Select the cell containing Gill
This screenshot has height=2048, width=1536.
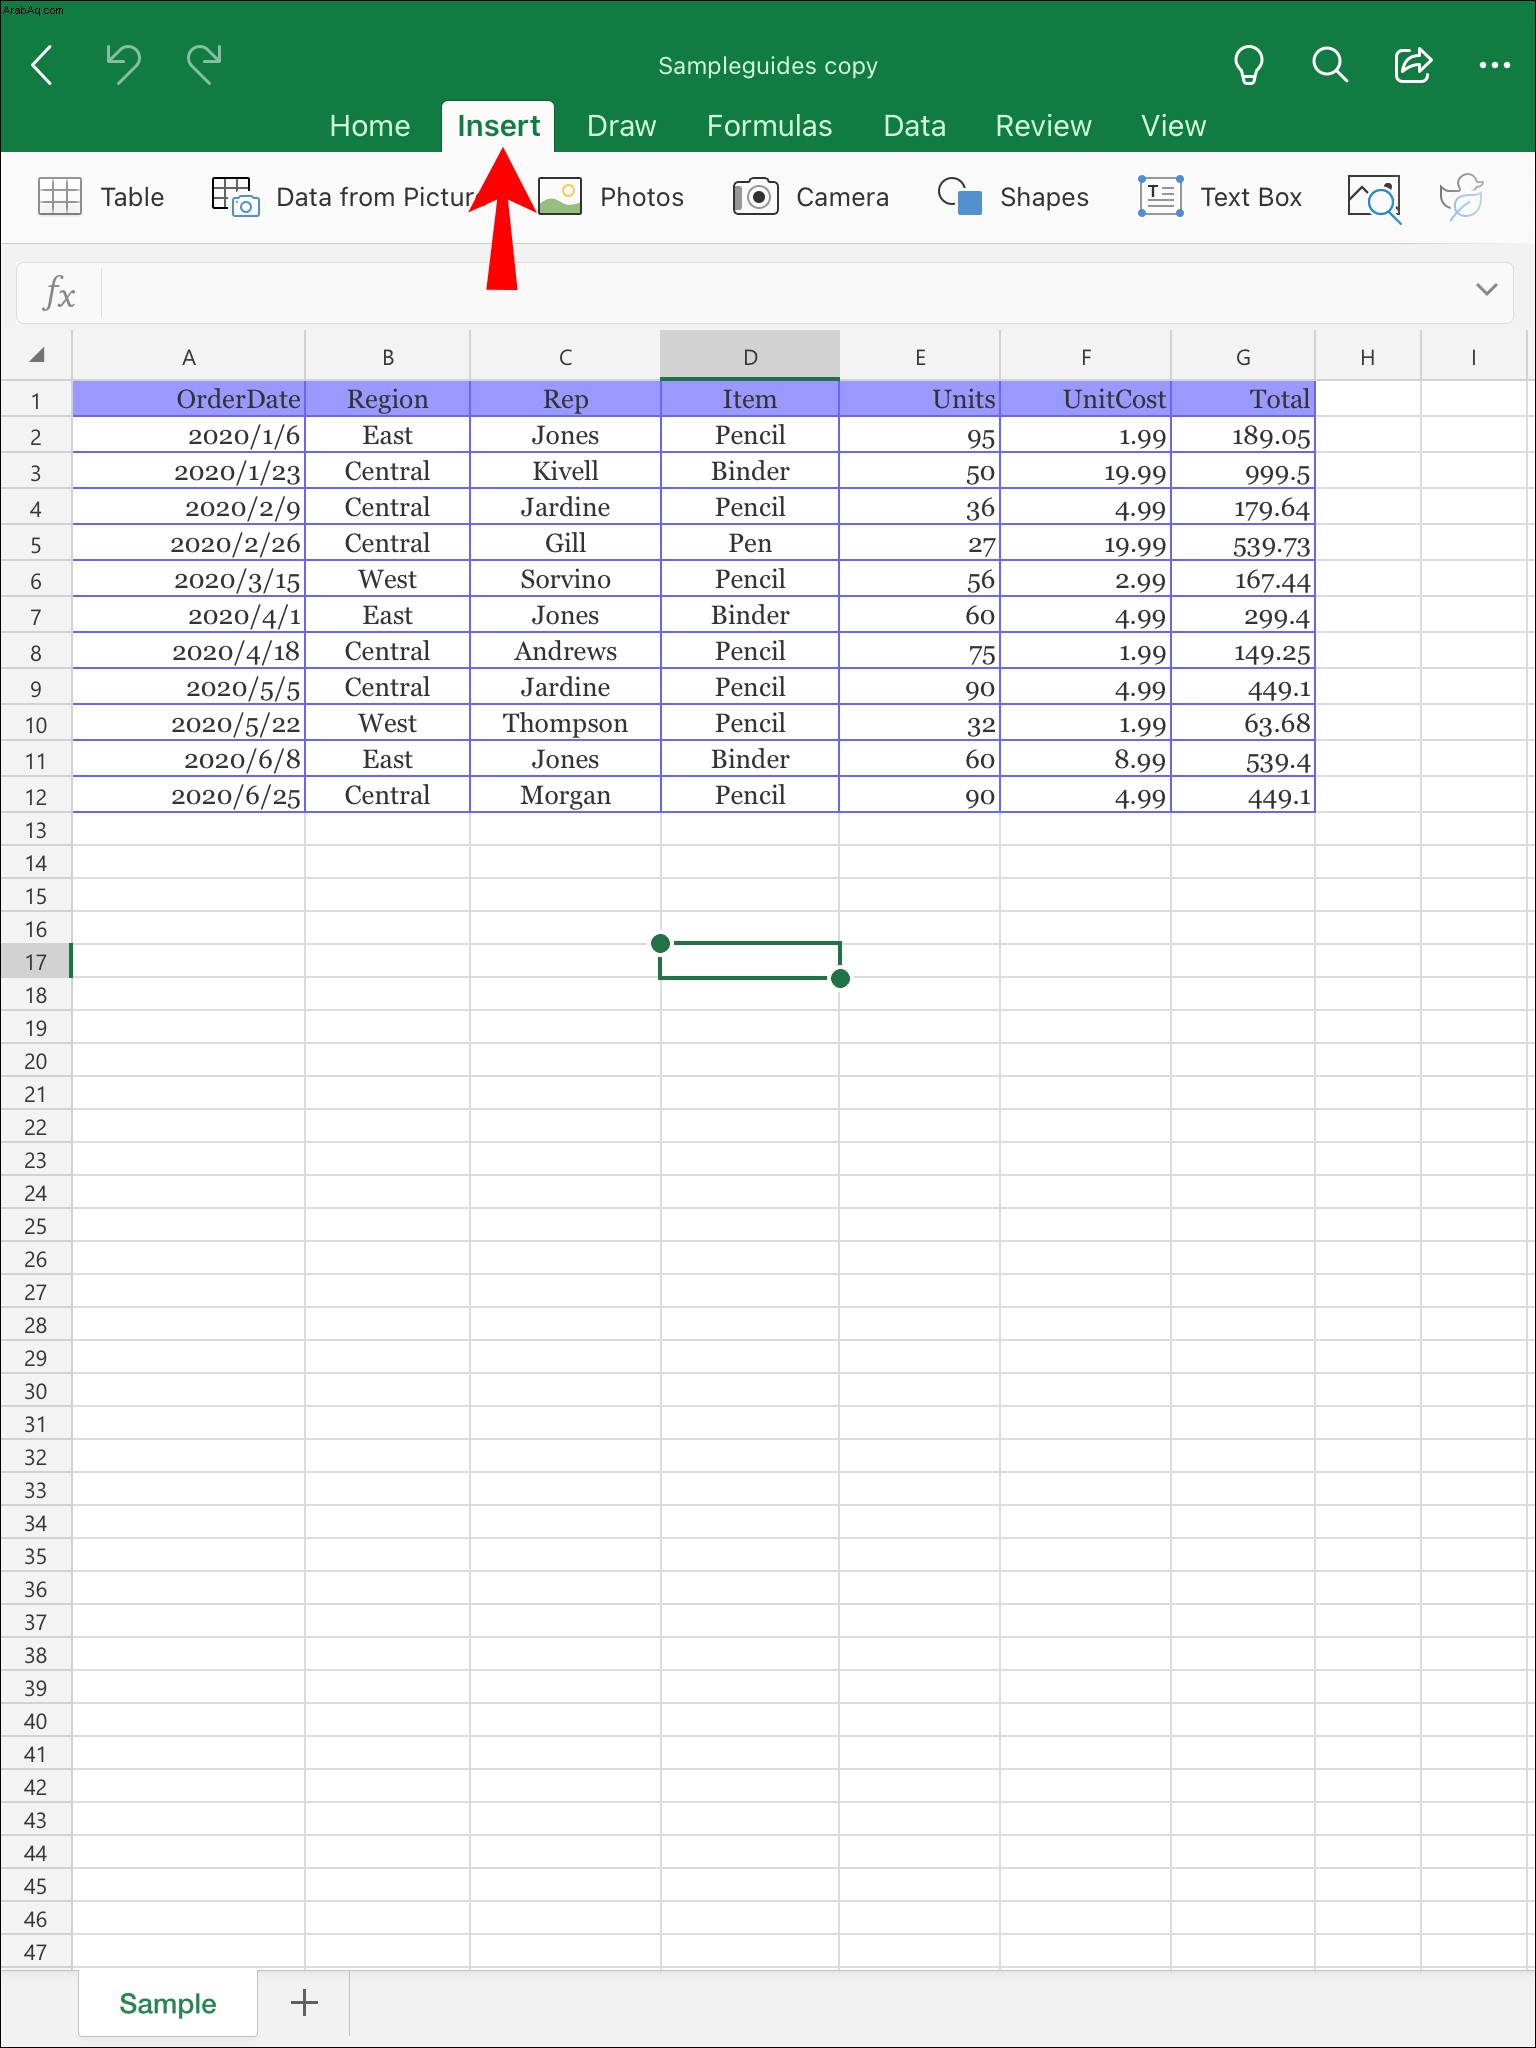565,543
